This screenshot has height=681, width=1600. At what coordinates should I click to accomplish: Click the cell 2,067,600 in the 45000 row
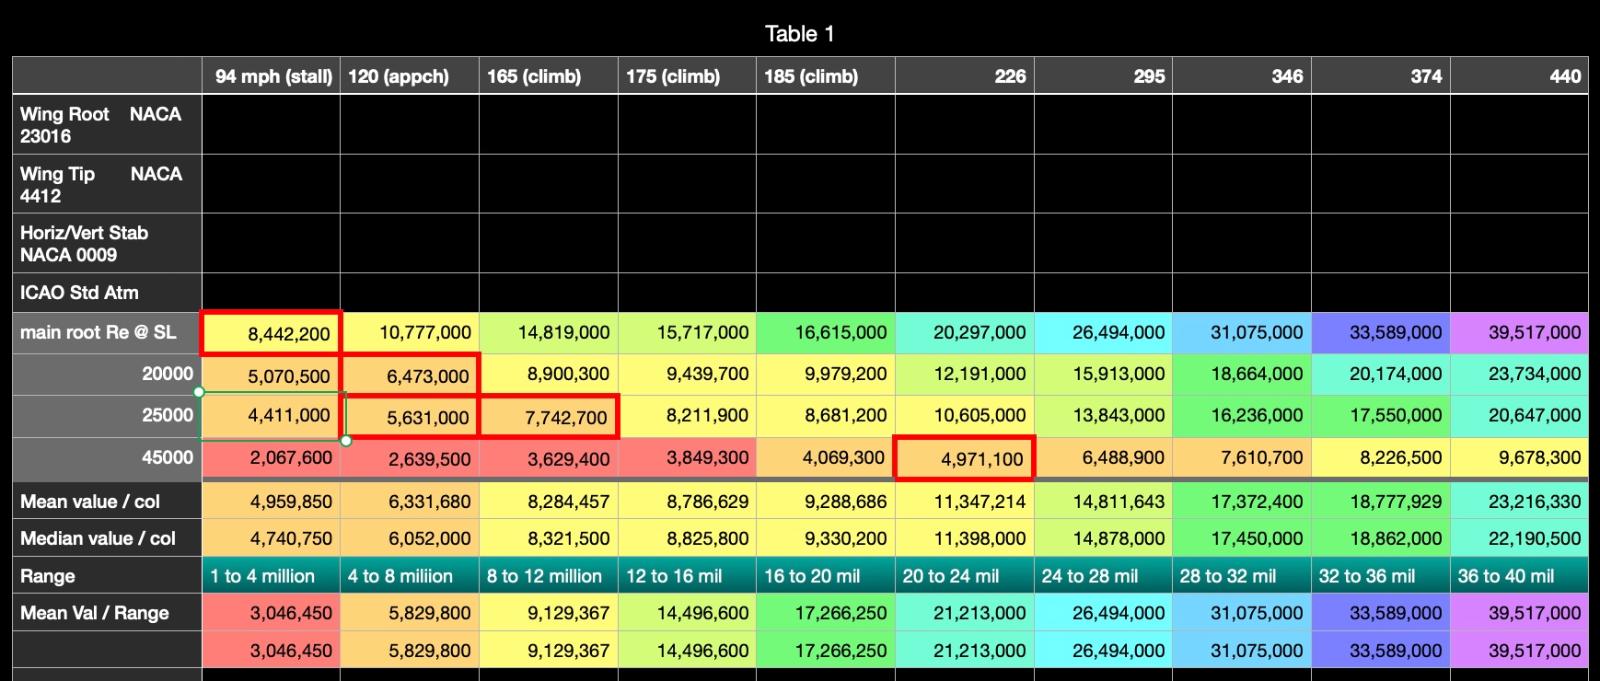tap(271, 458)
